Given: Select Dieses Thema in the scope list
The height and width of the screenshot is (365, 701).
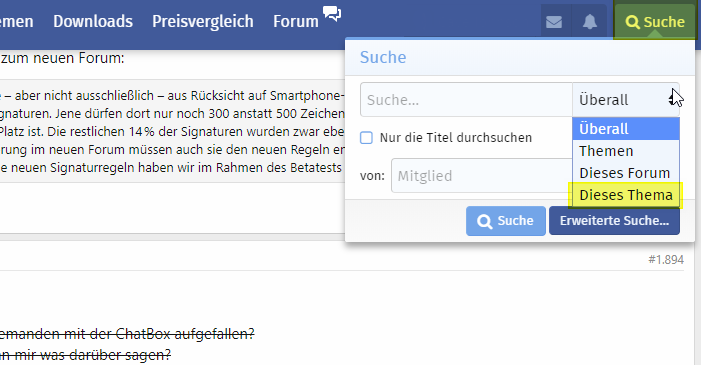Looking at the screenshot, I should coord(626,195).
